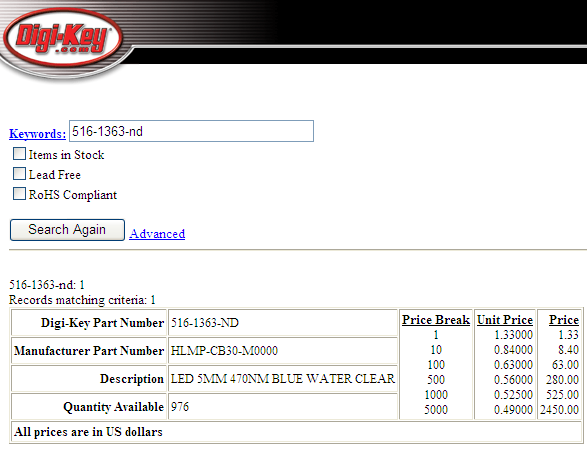Click price break quantity 5000
This screenshot has width=587, height=450.
click(436, 410)
